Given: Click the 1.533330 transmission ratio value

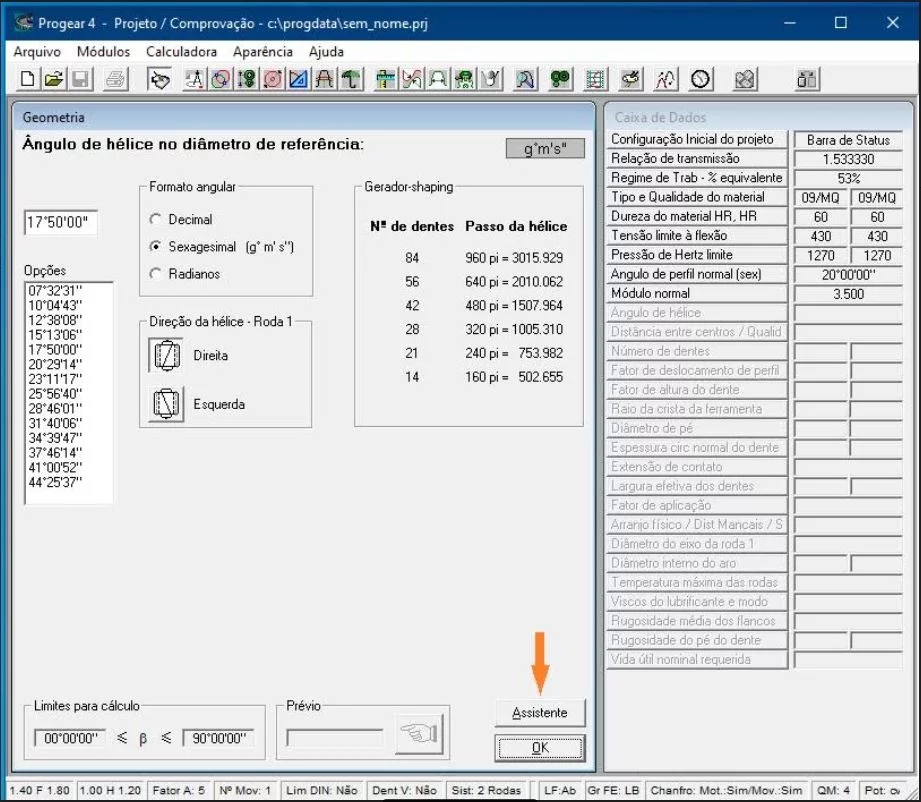Looking at the screenshot, I should tap(848, 159).
